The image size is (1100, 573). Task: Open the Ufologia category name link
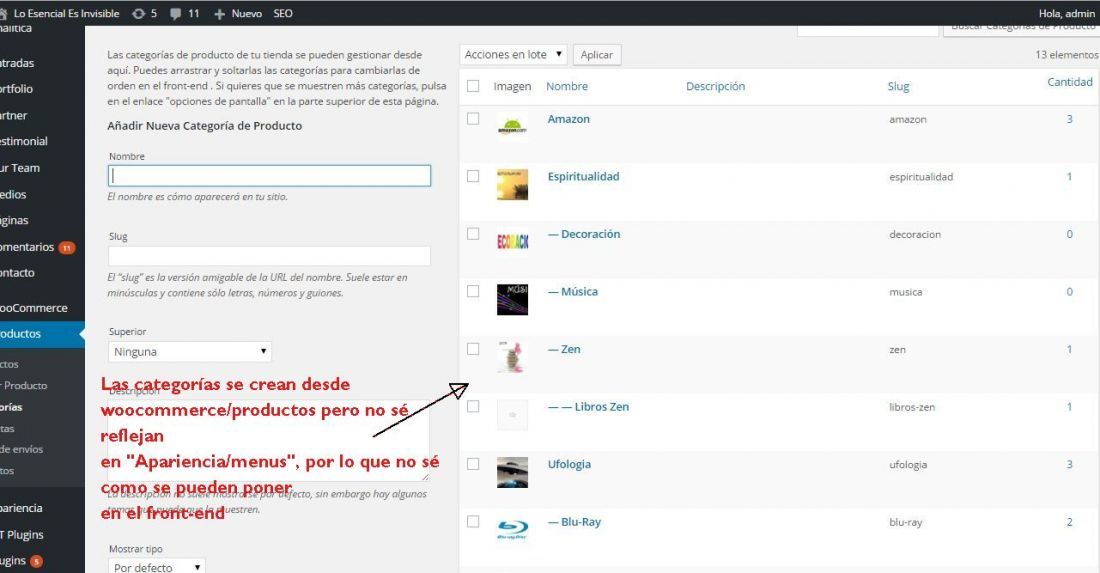tap(569, 464)
